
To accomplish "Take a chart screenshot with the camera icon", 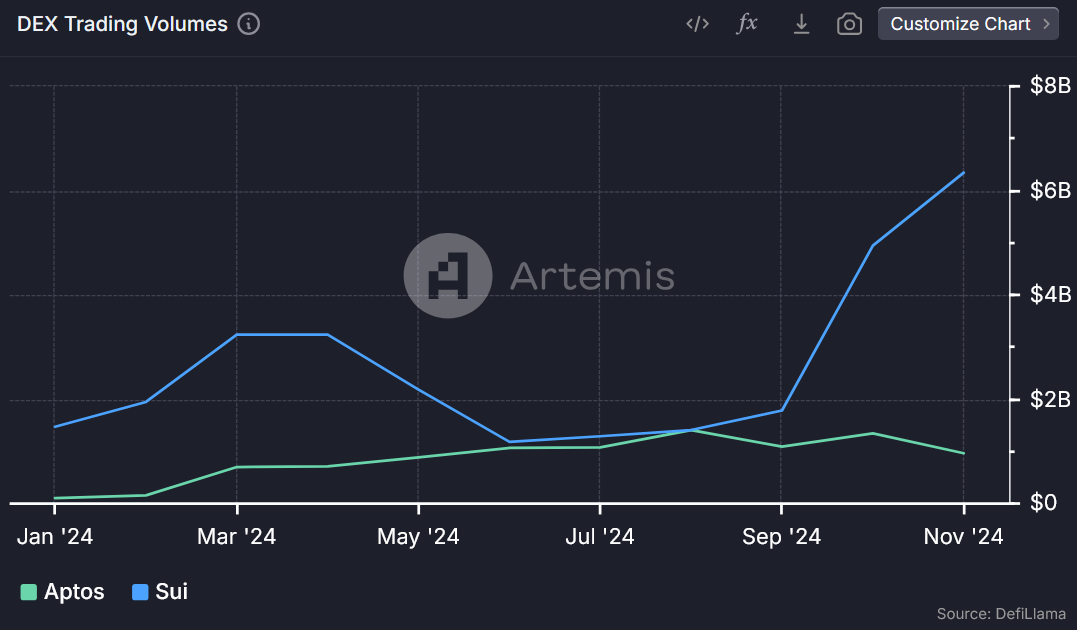I will [849, 24].
